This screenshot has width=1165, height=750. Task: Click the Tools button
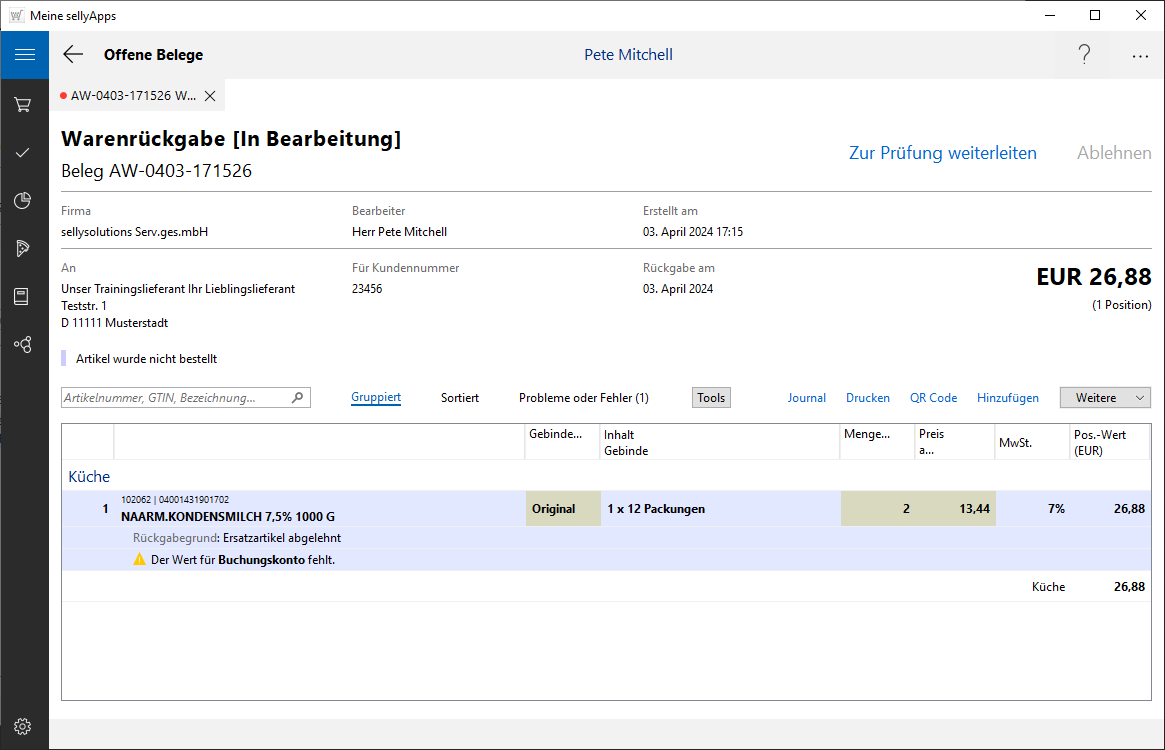point(711,398)
